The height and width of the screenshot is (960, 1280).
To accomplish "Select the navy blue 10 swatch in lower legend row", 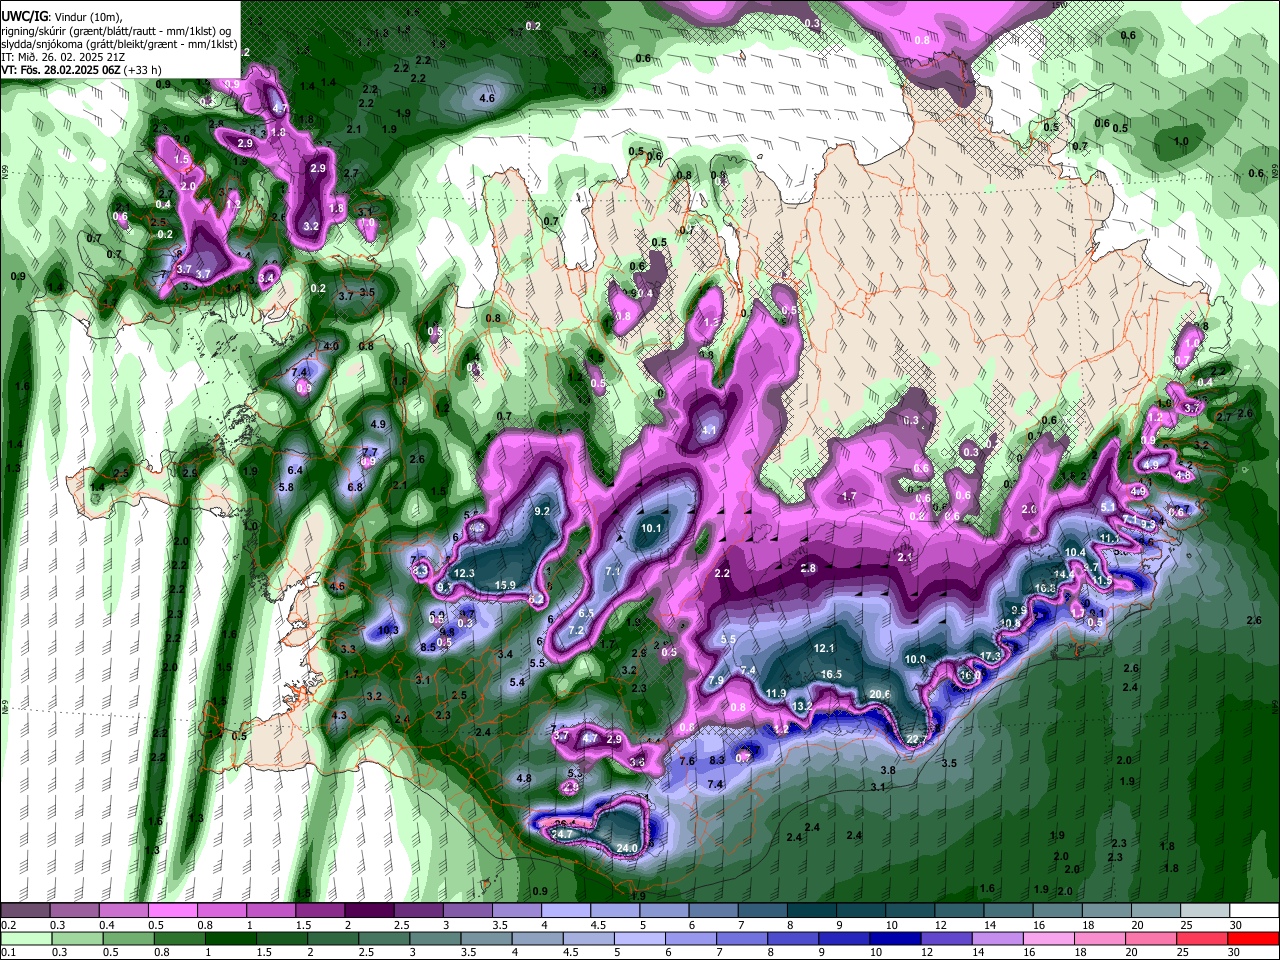I will click(x=893, y=939).
